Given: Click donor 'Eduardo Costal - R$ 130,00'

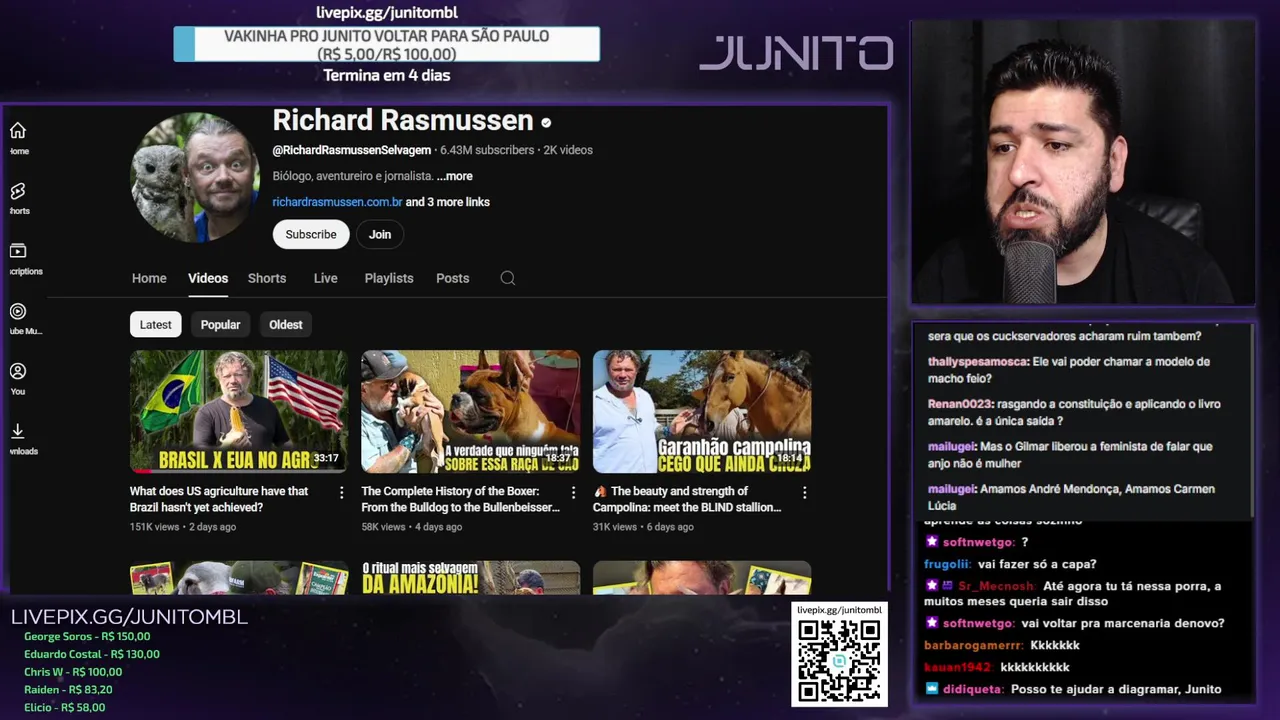Looking at the screenshot, I should click(x=92, y=654).
